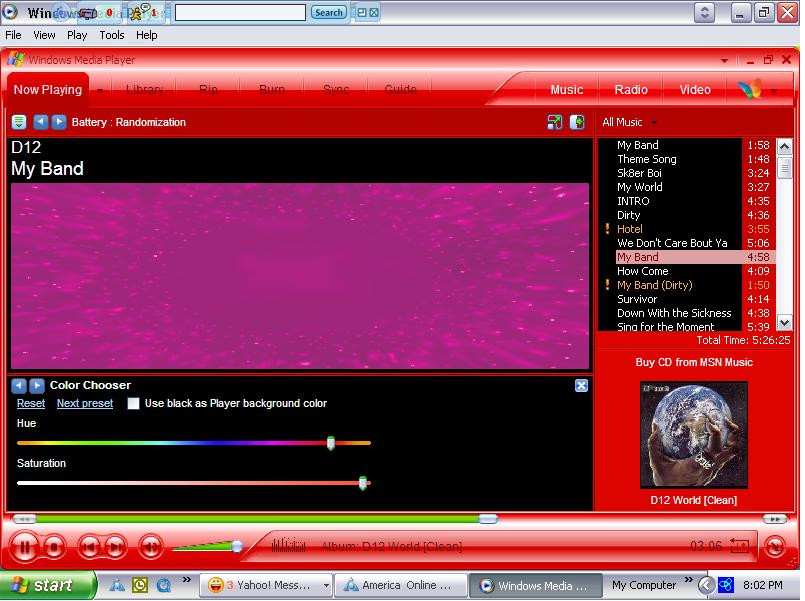The width and height of the screenshot is (805, 601).
Task: Go to next enhancement in Color Chooser
Action: click(x=36, y=385)
